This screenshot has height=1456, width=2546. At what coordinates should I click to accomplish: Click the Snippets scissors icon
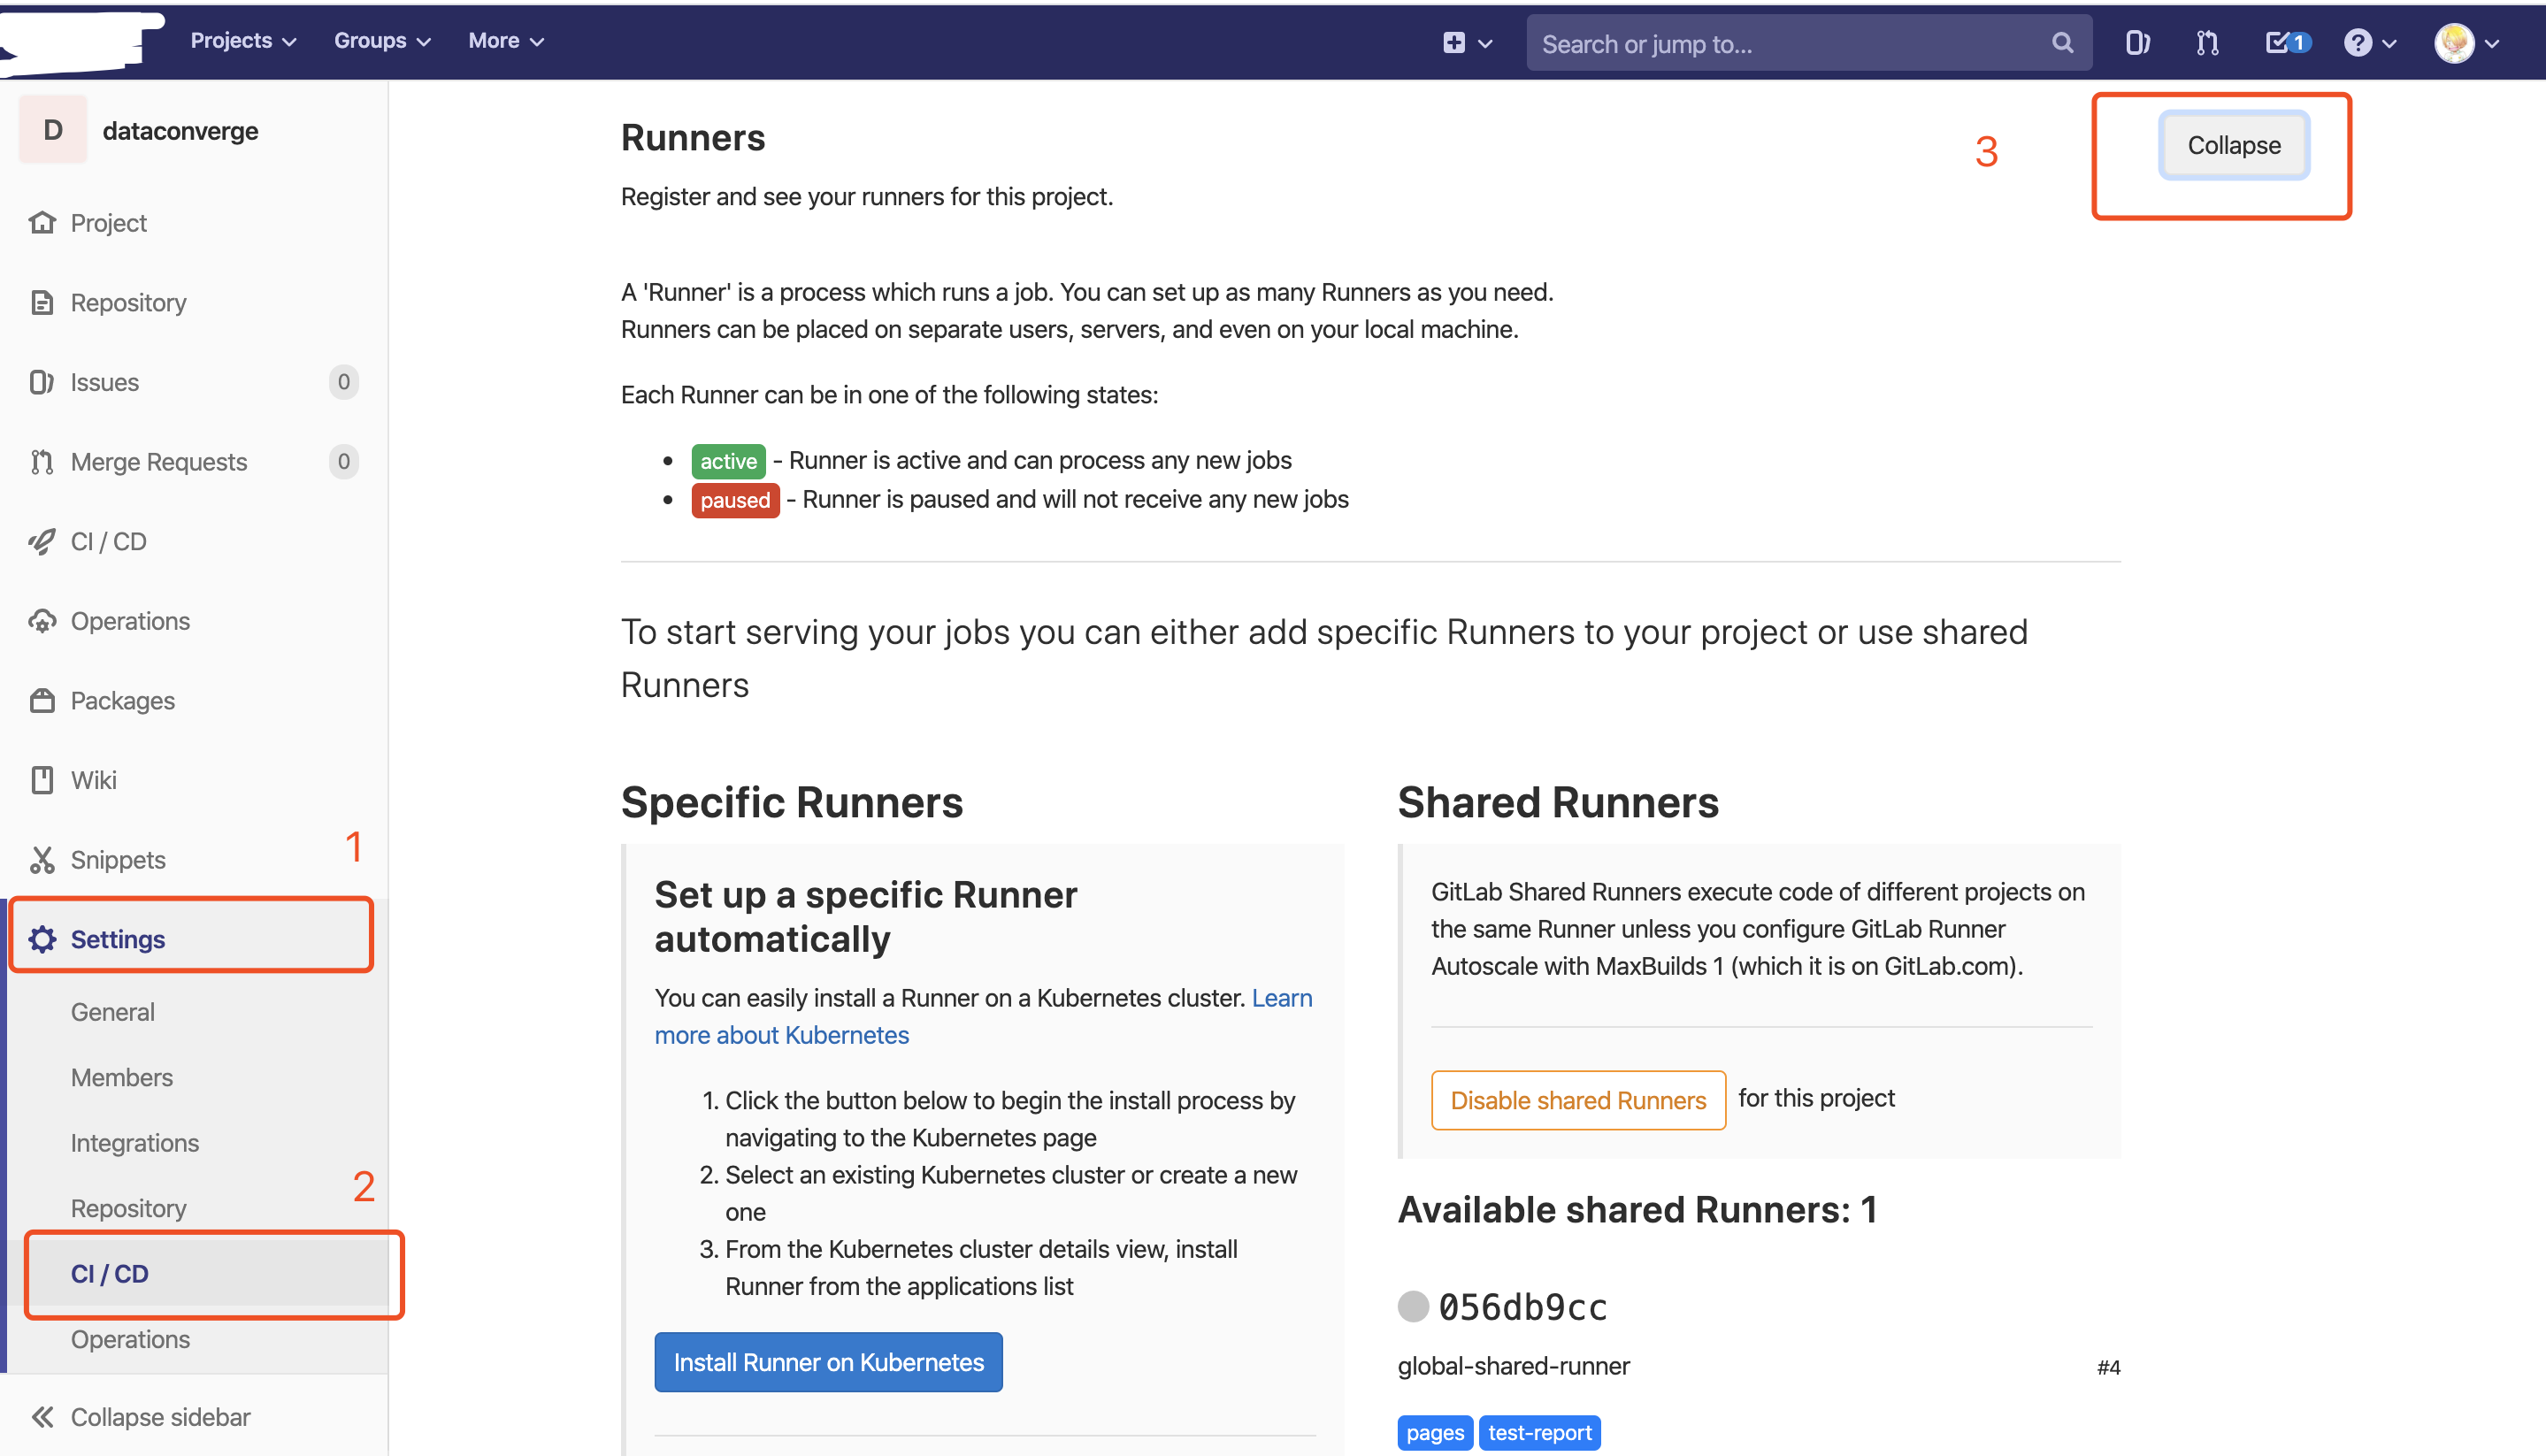coord(42,860)
